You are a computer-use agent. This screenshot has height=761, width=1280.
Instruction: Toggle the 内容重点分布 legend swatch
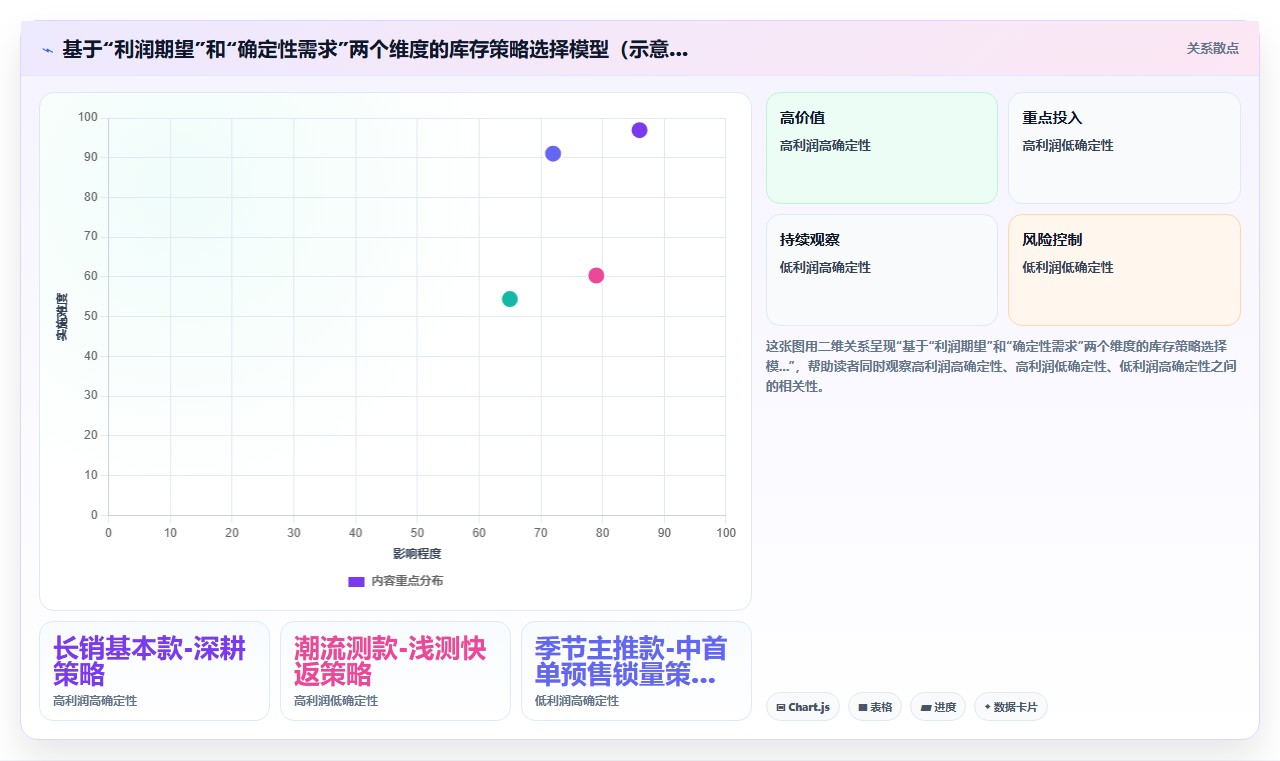pyautogui.click(x=356, y=581)
